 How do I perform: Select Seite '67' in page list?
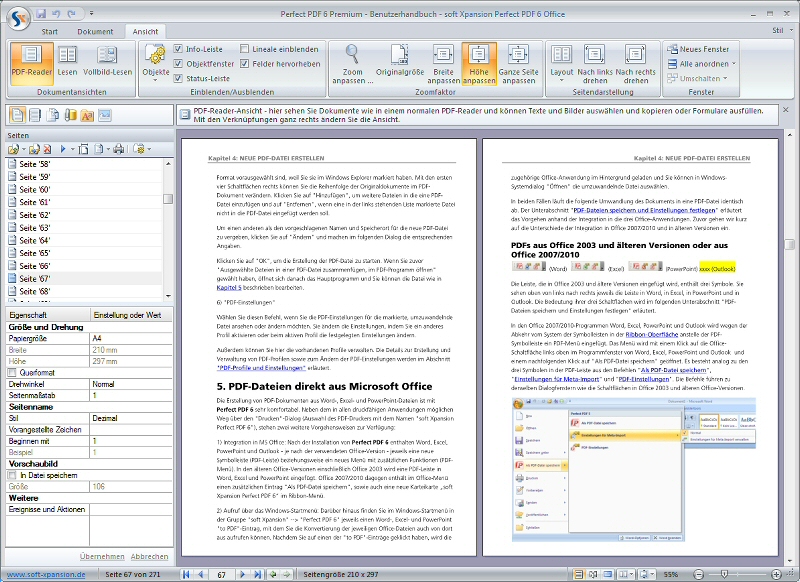click(x=84, y=279)
